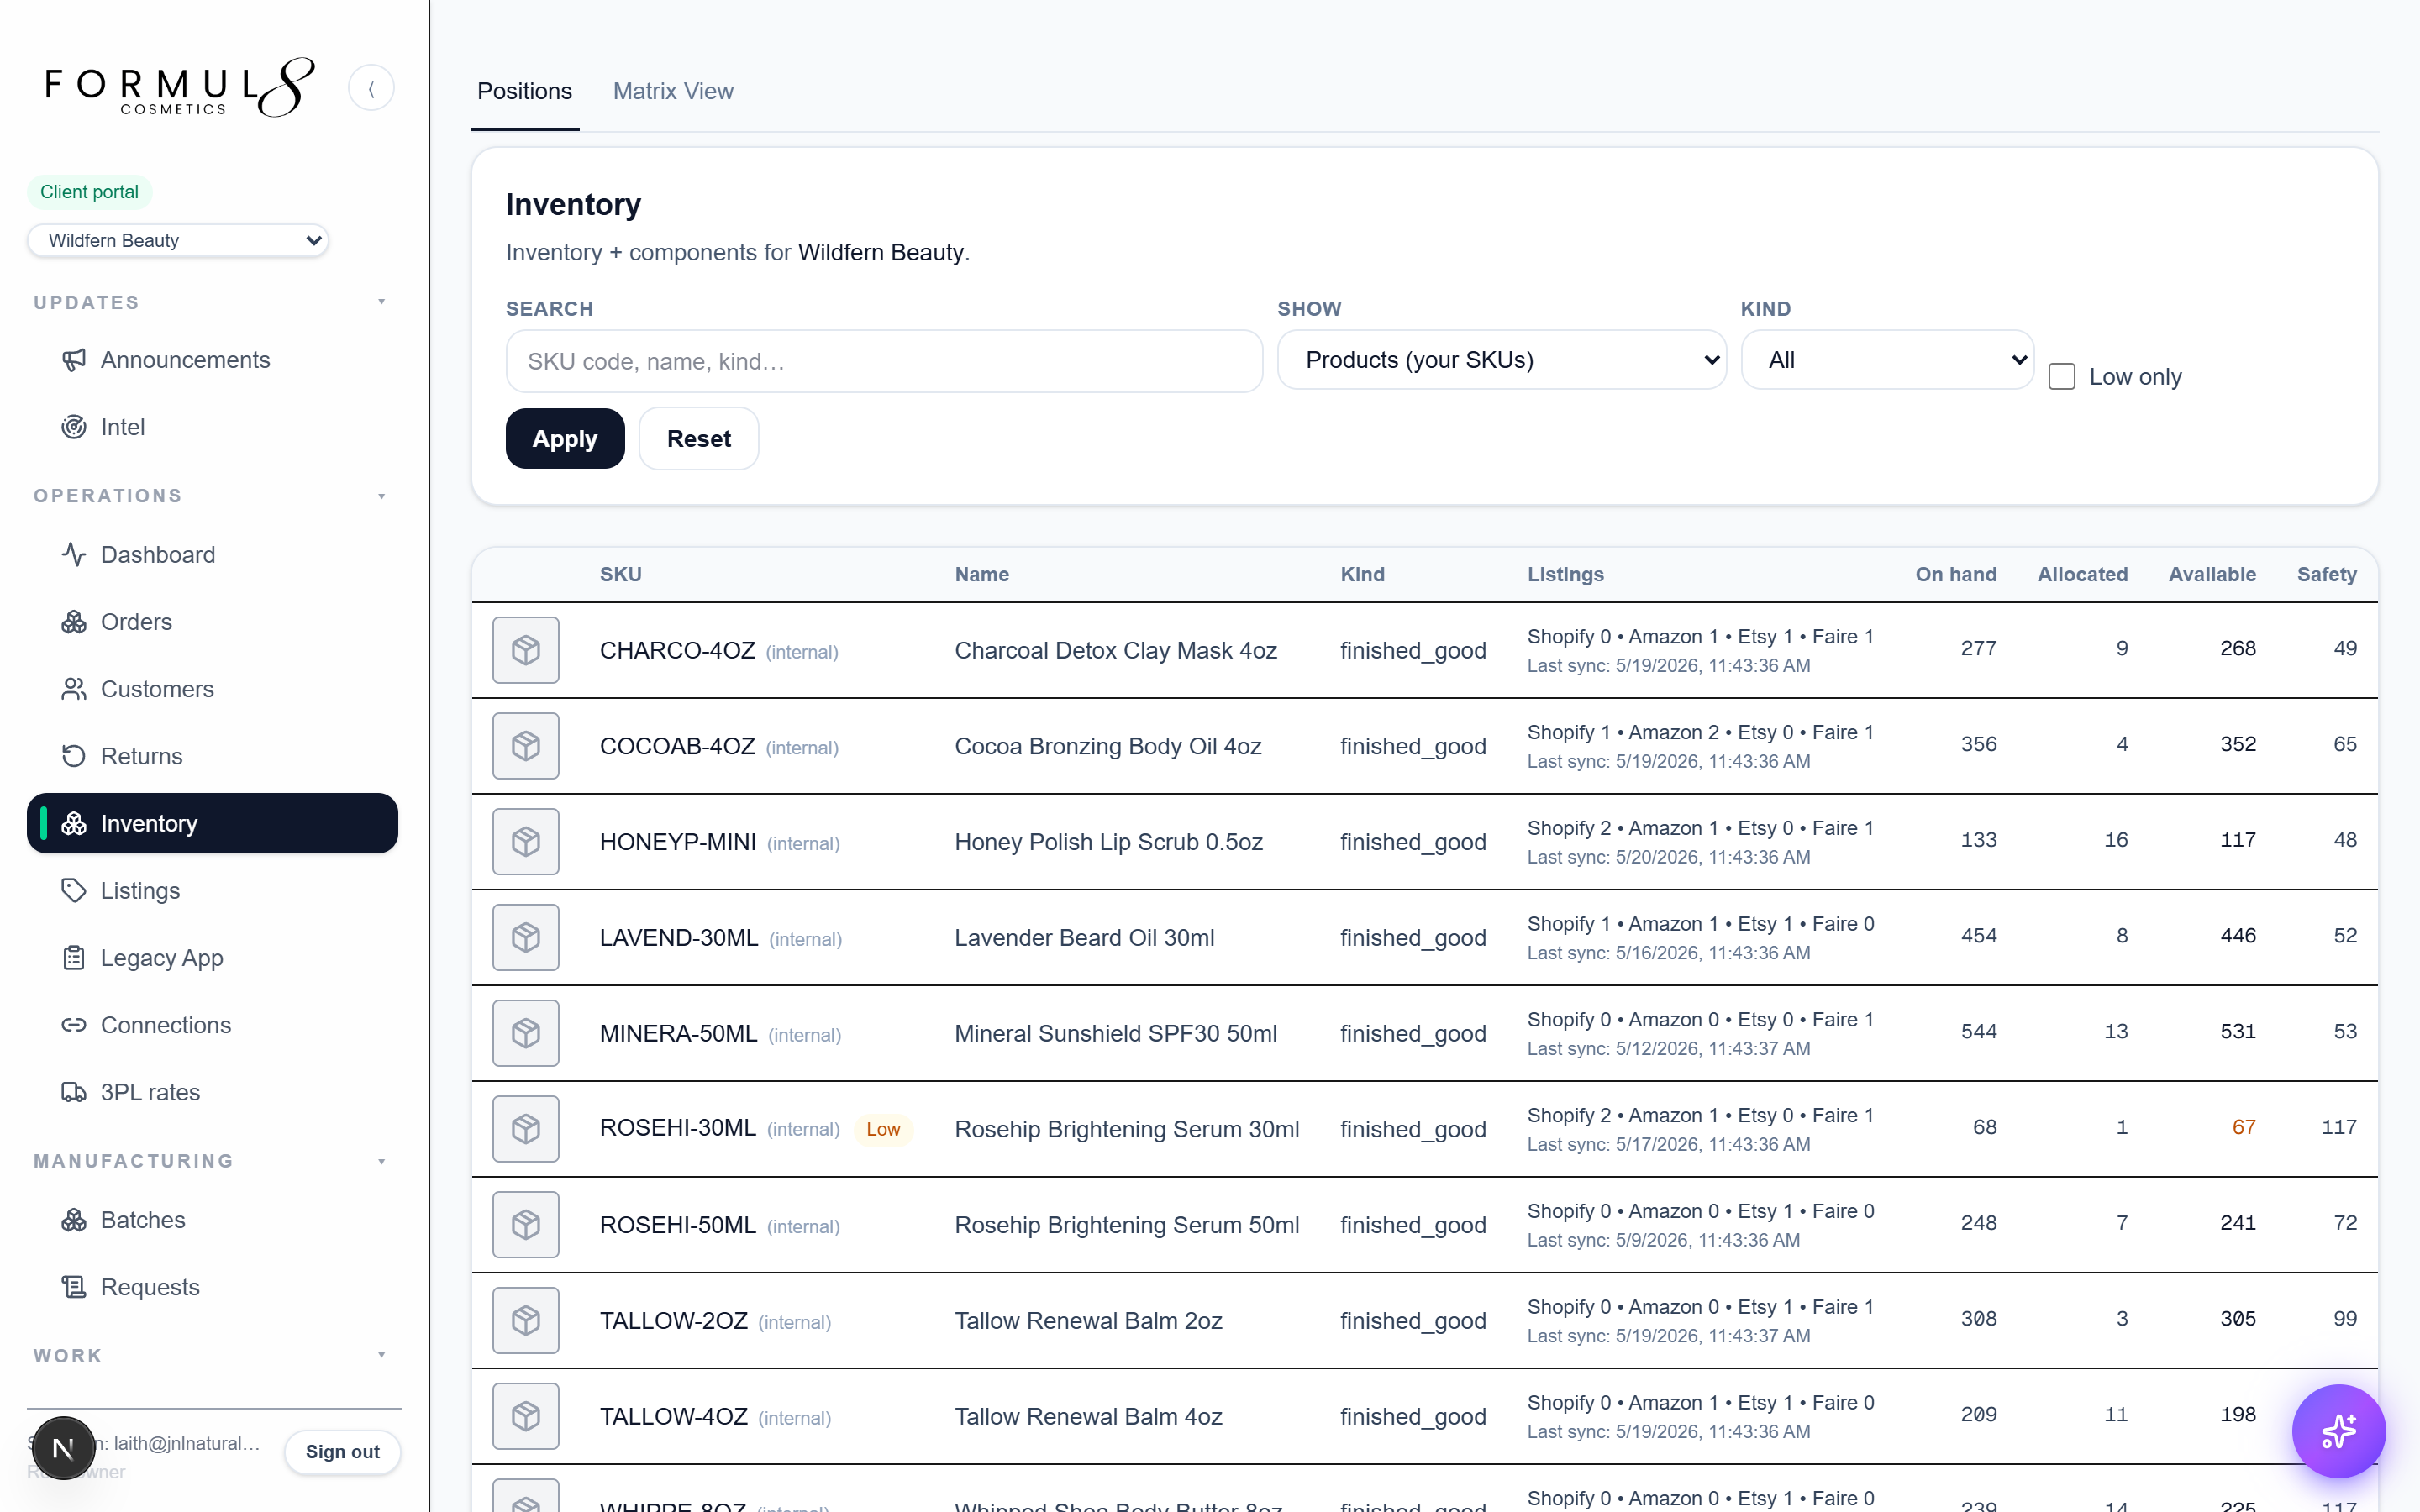Click the Formul8 Cosmetics logo

(x=180, y=88)
